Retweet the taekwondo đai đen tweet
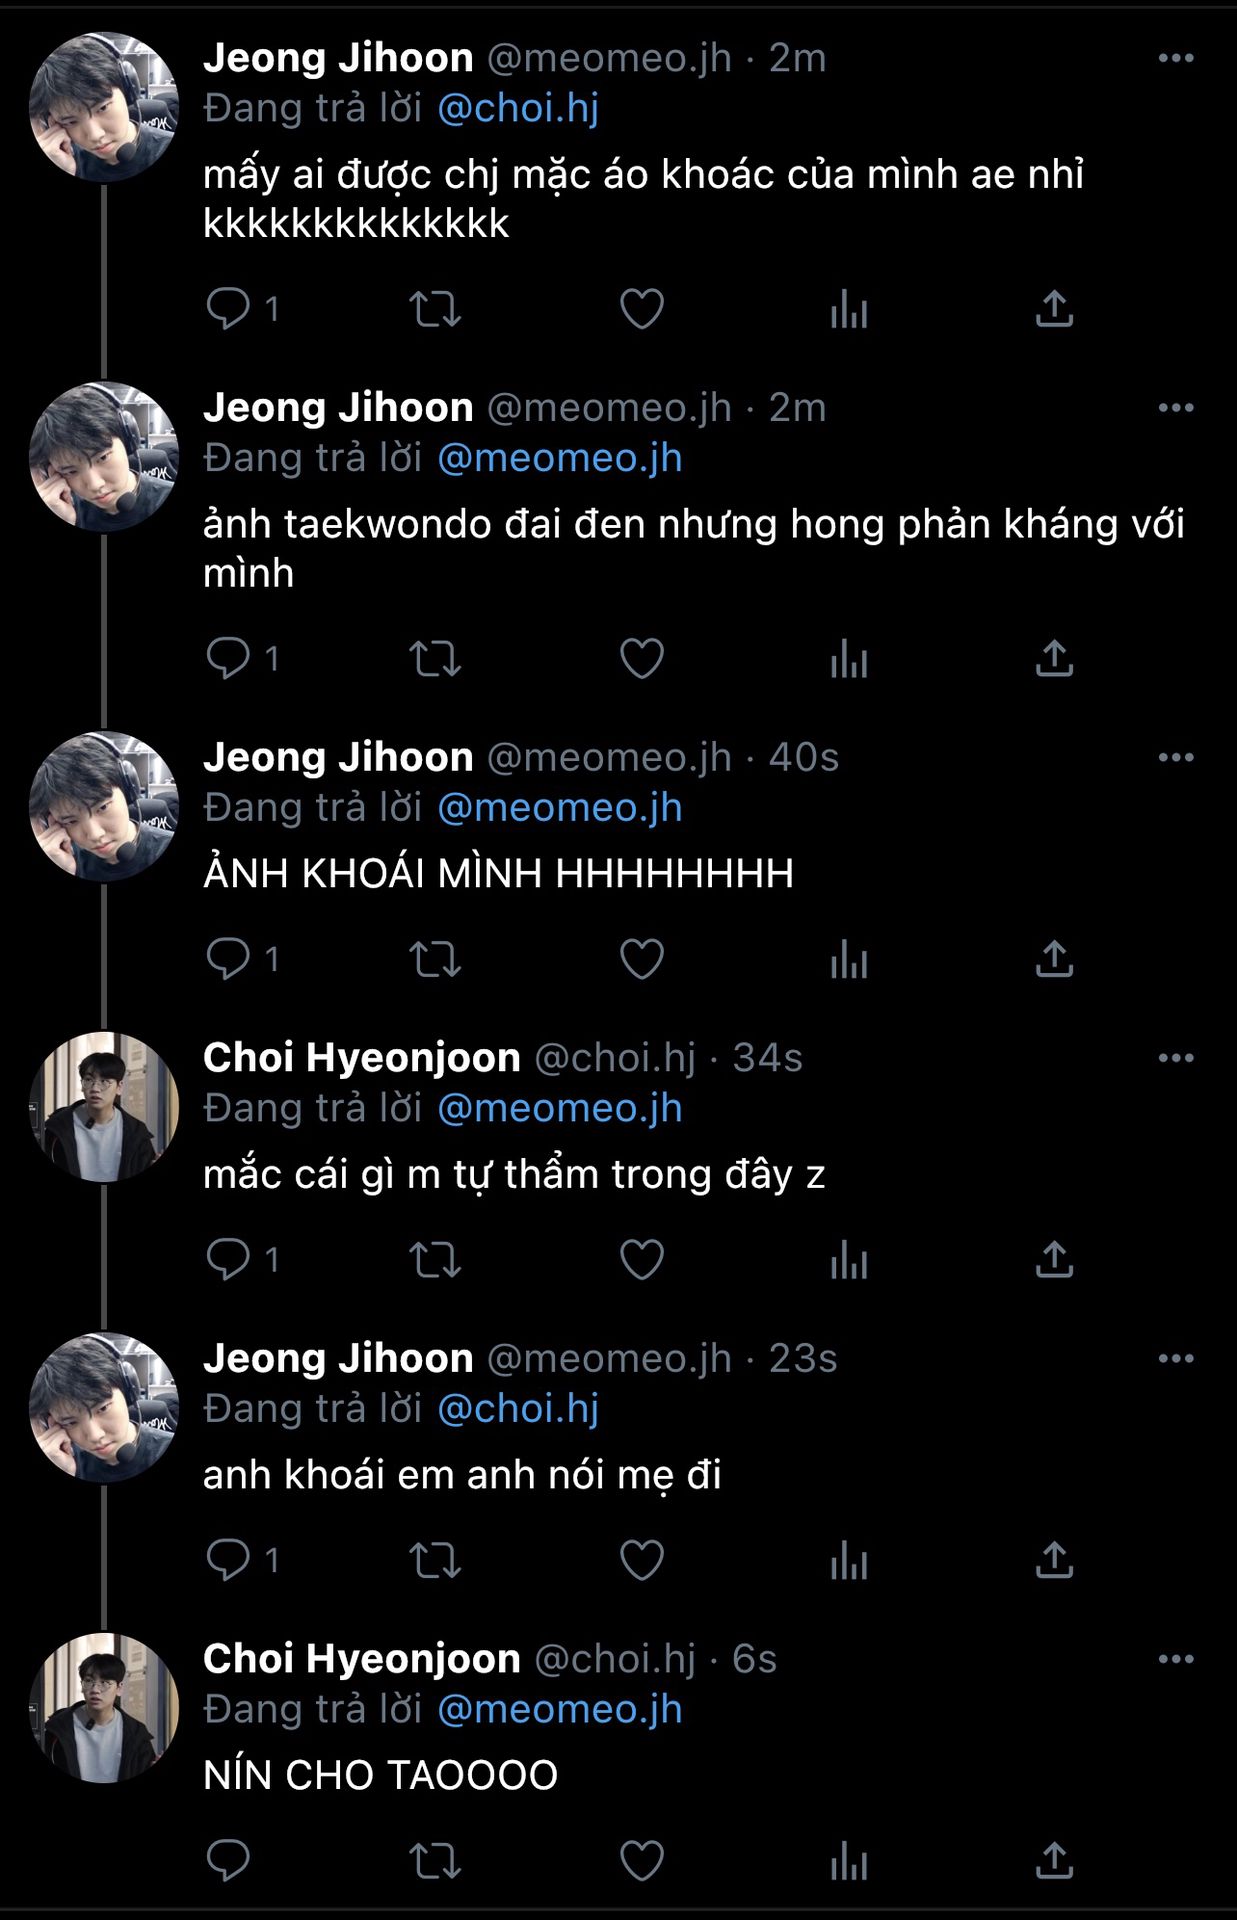 435,659
